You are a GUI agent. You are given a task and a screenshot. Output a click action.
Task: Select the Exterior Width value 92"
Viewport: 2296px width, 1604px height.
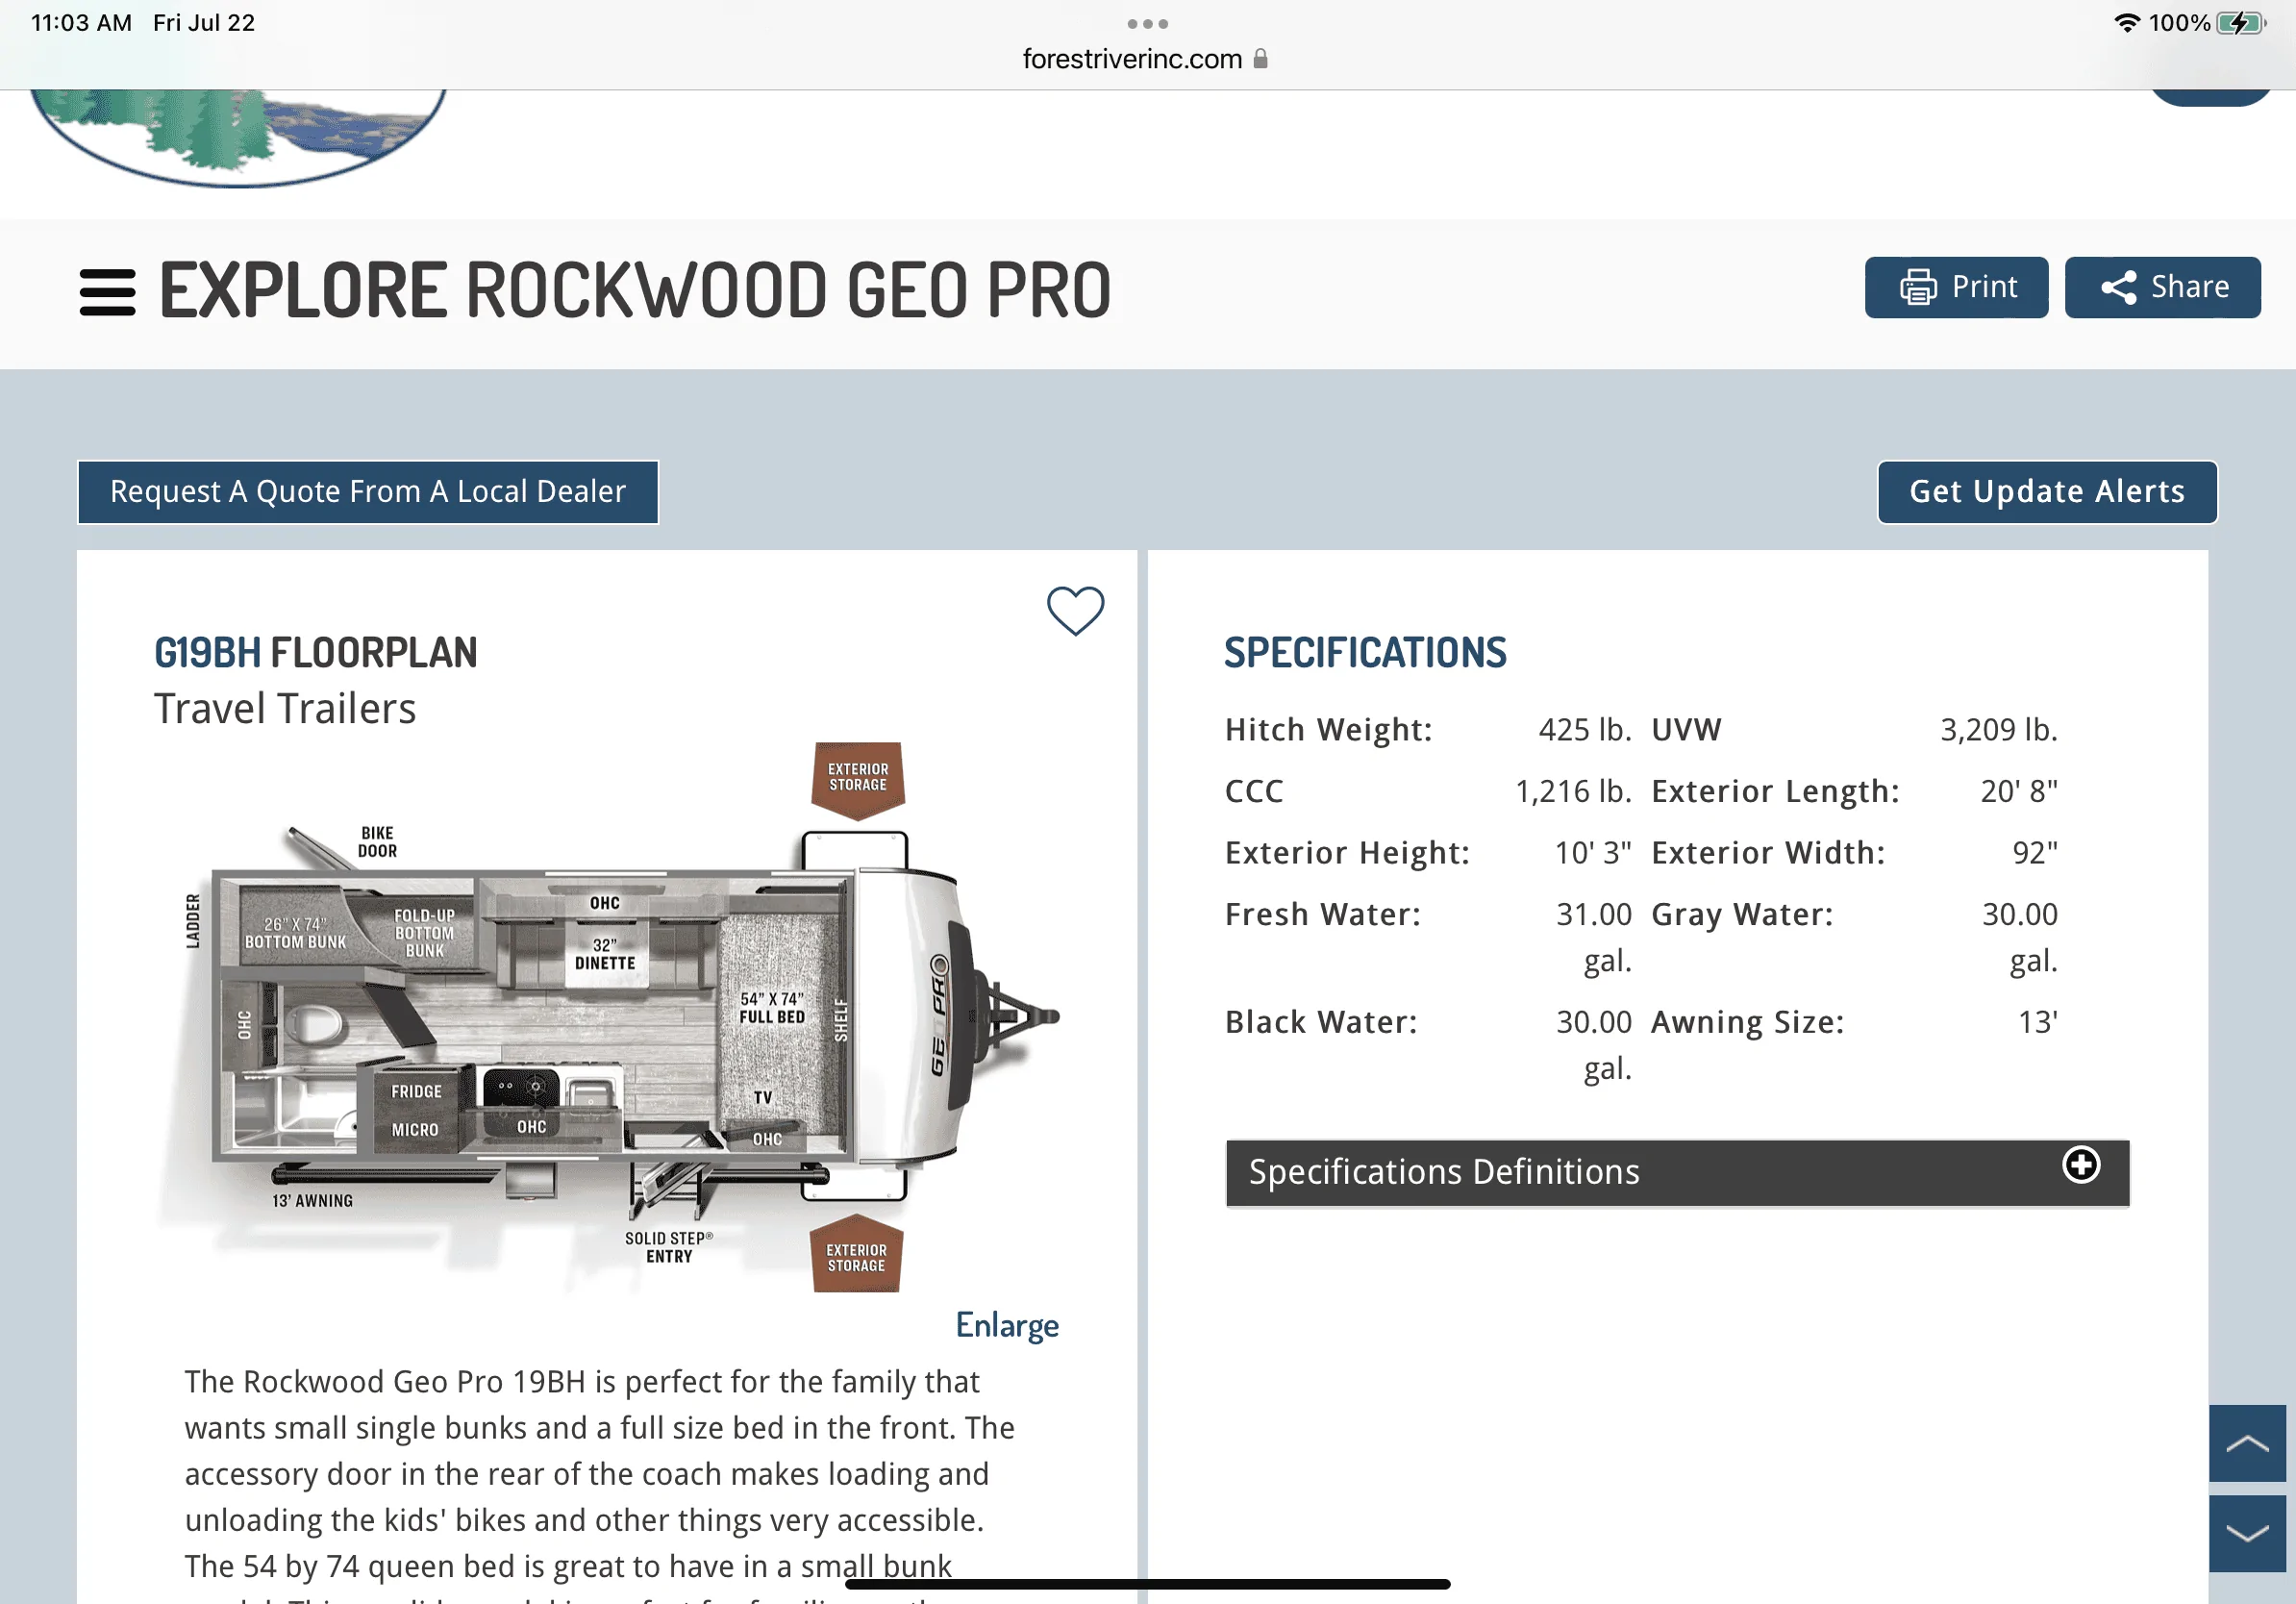[x=2034, y=853]
